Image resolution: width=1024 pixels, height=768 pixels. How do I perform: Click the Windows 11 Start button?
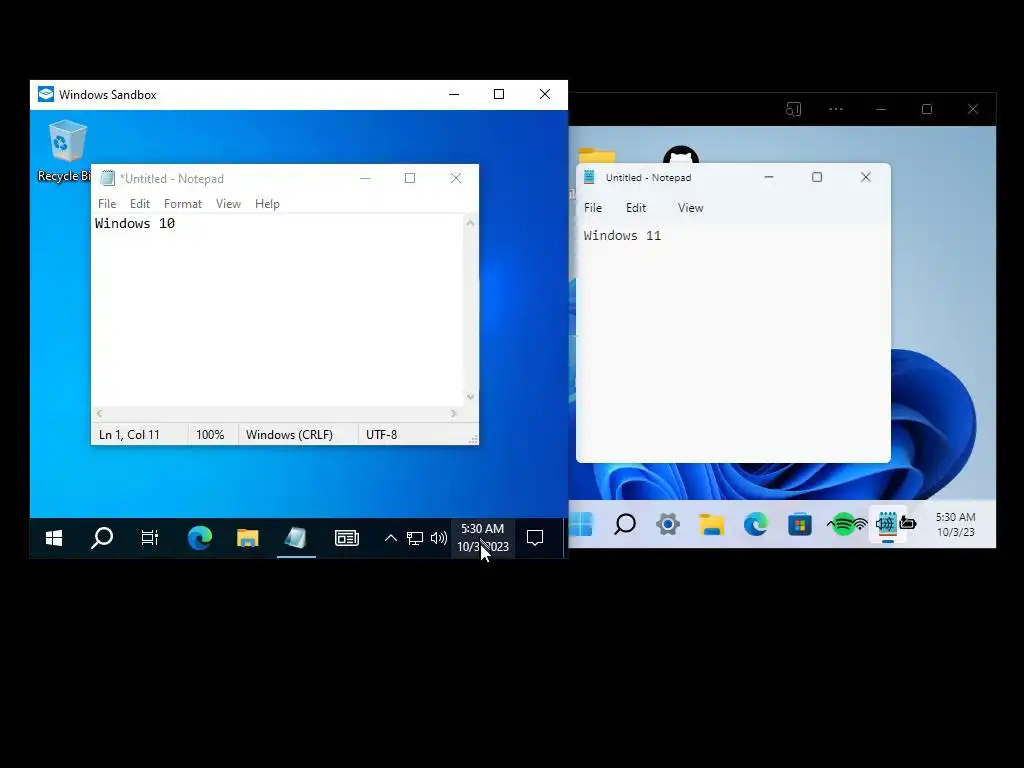pyautogui.click(x=581, y=524)
